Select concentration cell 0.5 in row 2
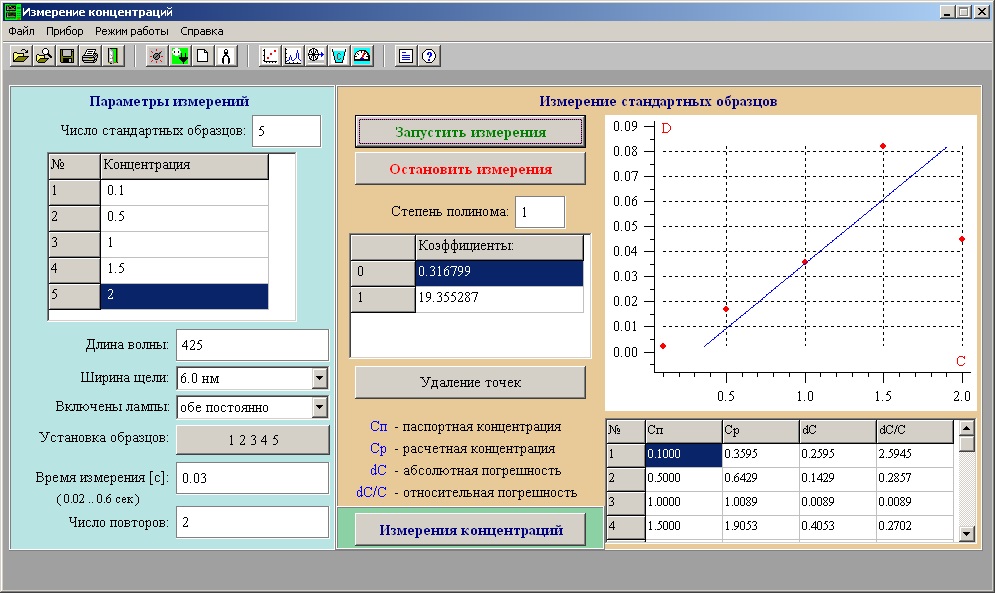 pyautogui.click(x=184, y=217)
